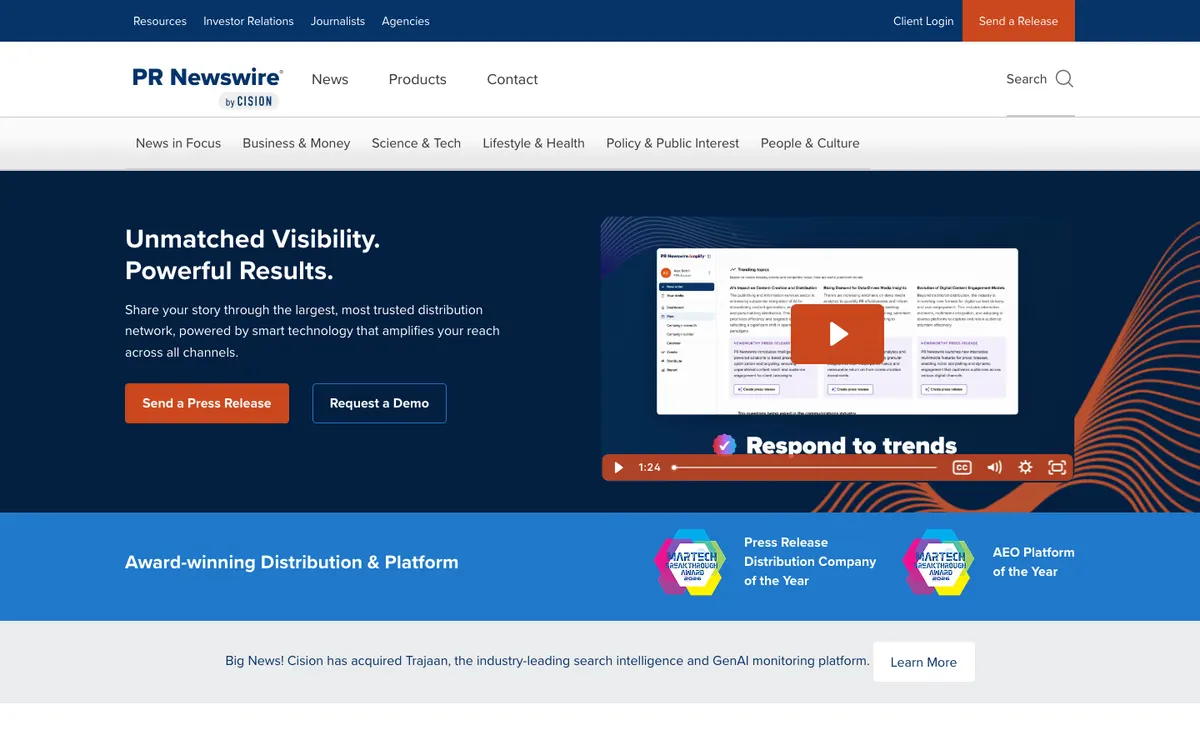Image resolution: width=1200 pixels, height=750 pixels.
Task: Open the Contact menu
Action: [x=512, y=79]
